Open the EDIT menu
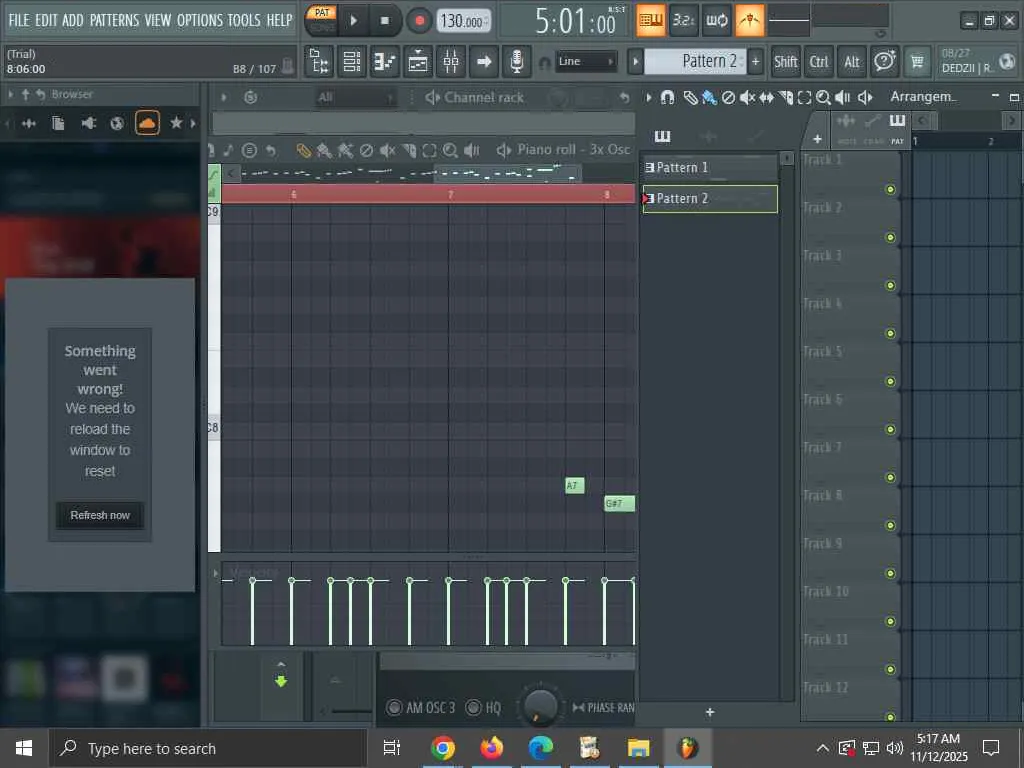This screenshot has height=768, width=1024. point(46,20)
